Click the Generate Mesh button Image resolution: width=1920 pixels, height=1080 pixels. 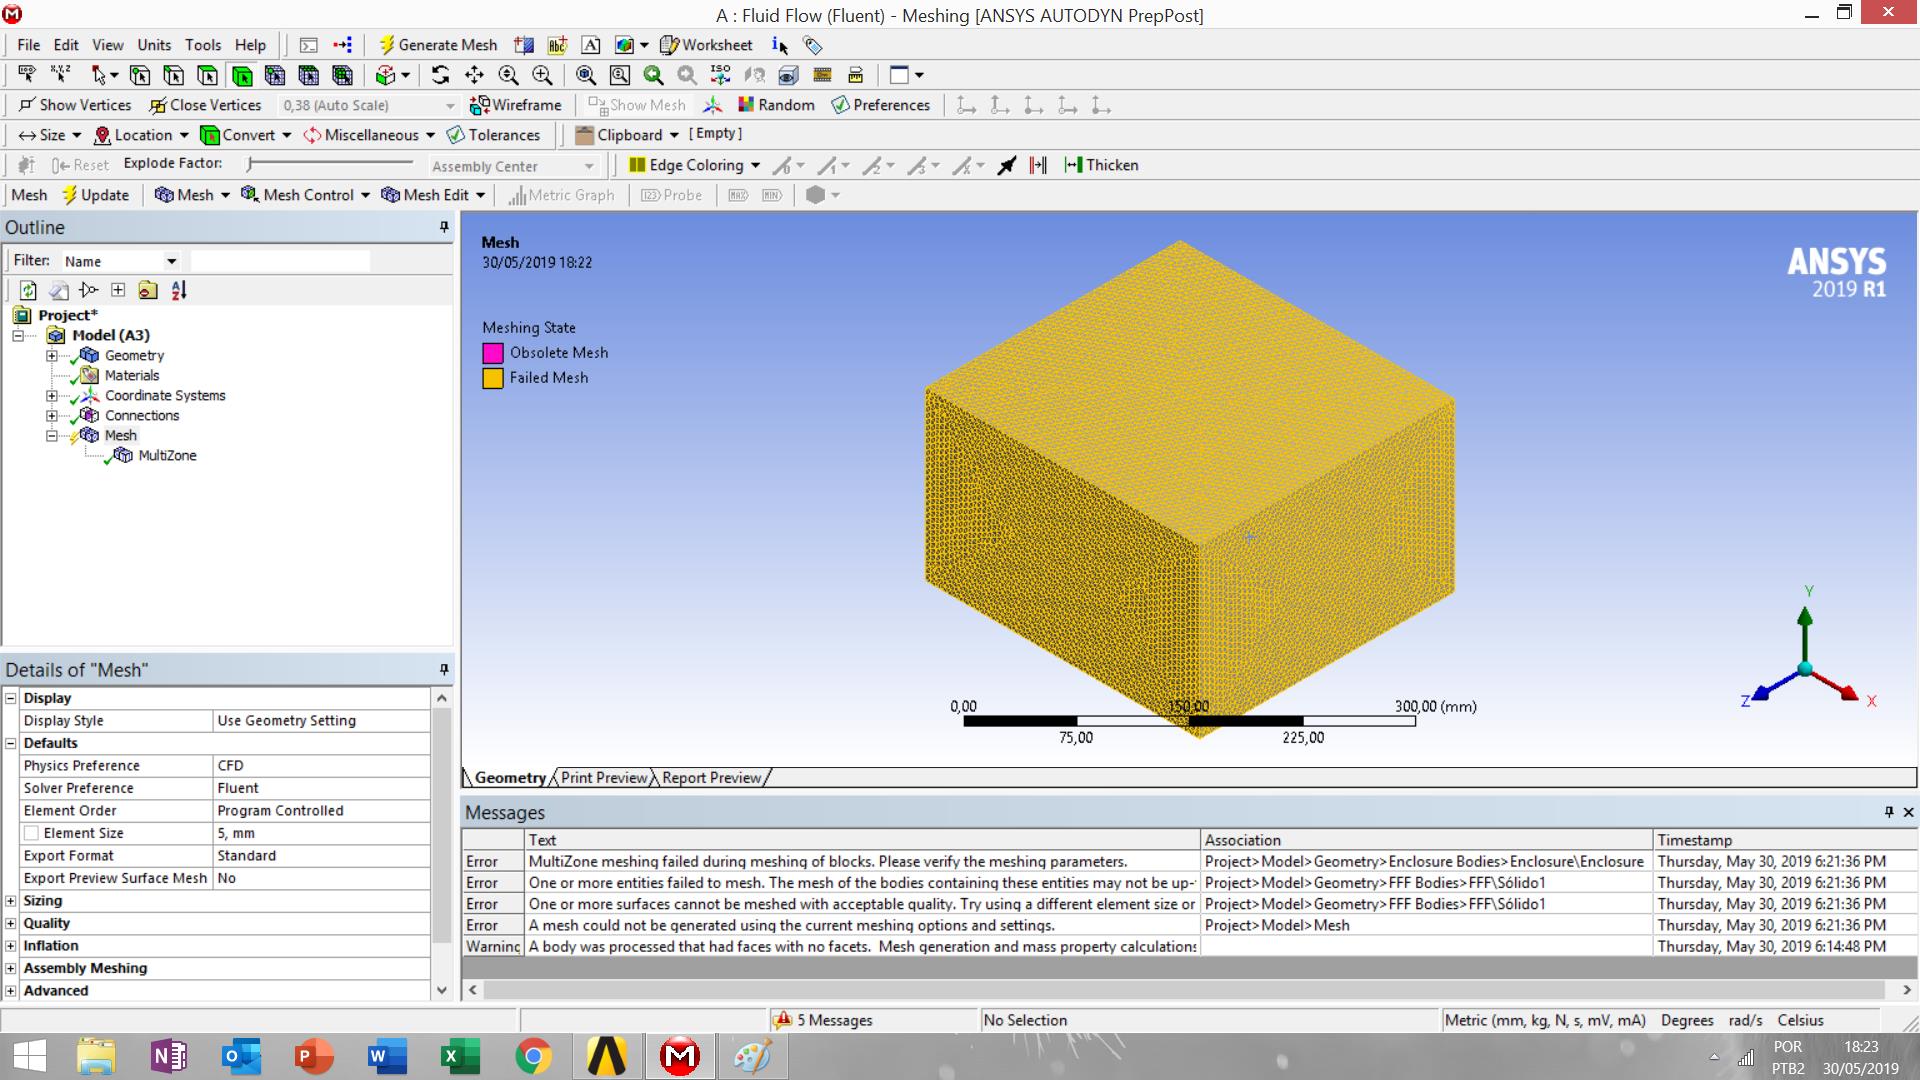438,45
